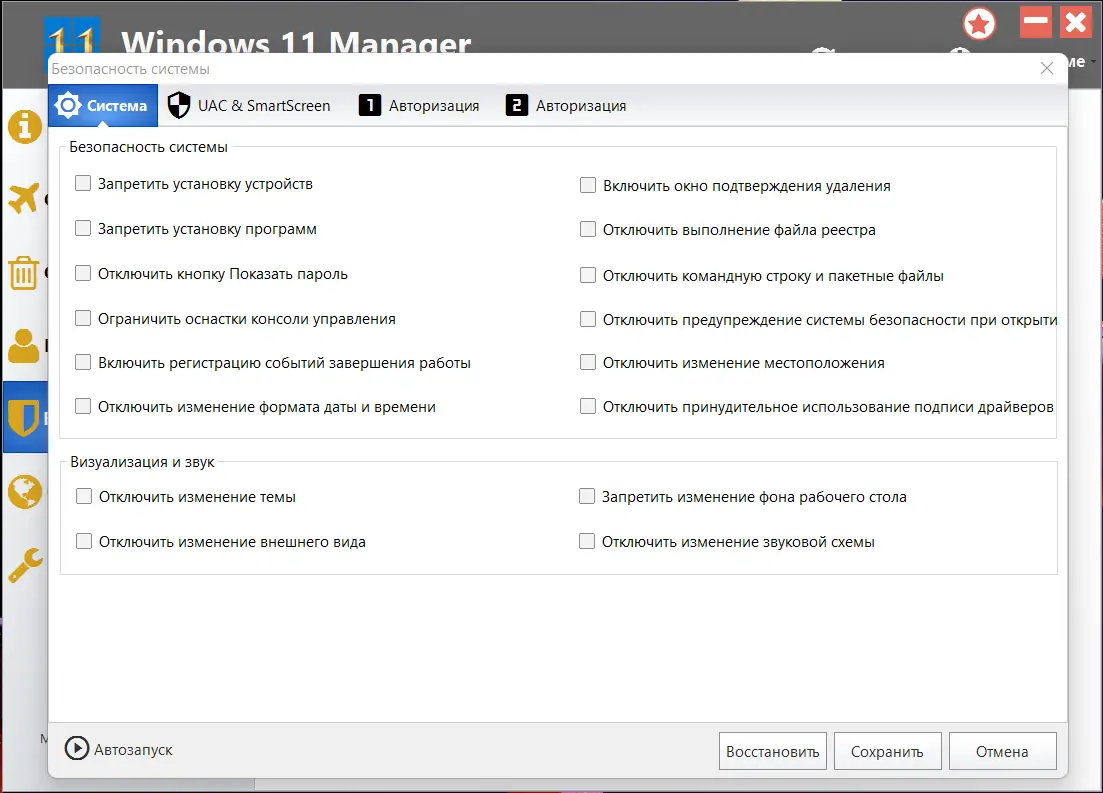The image size is (1103, 793).
Task: Open the Optimizer airplane sidebar icon
Action: [25, 198]
